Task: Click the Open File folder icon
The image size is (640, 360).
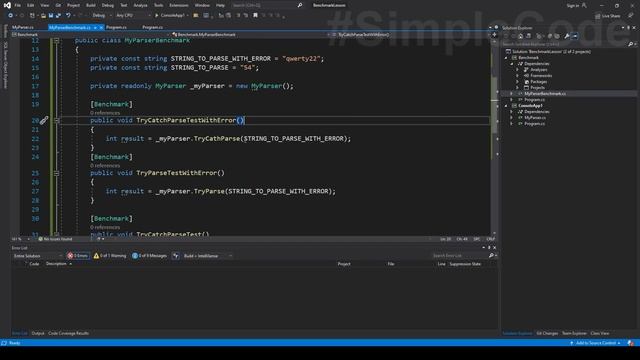Action: click(43, 16)
